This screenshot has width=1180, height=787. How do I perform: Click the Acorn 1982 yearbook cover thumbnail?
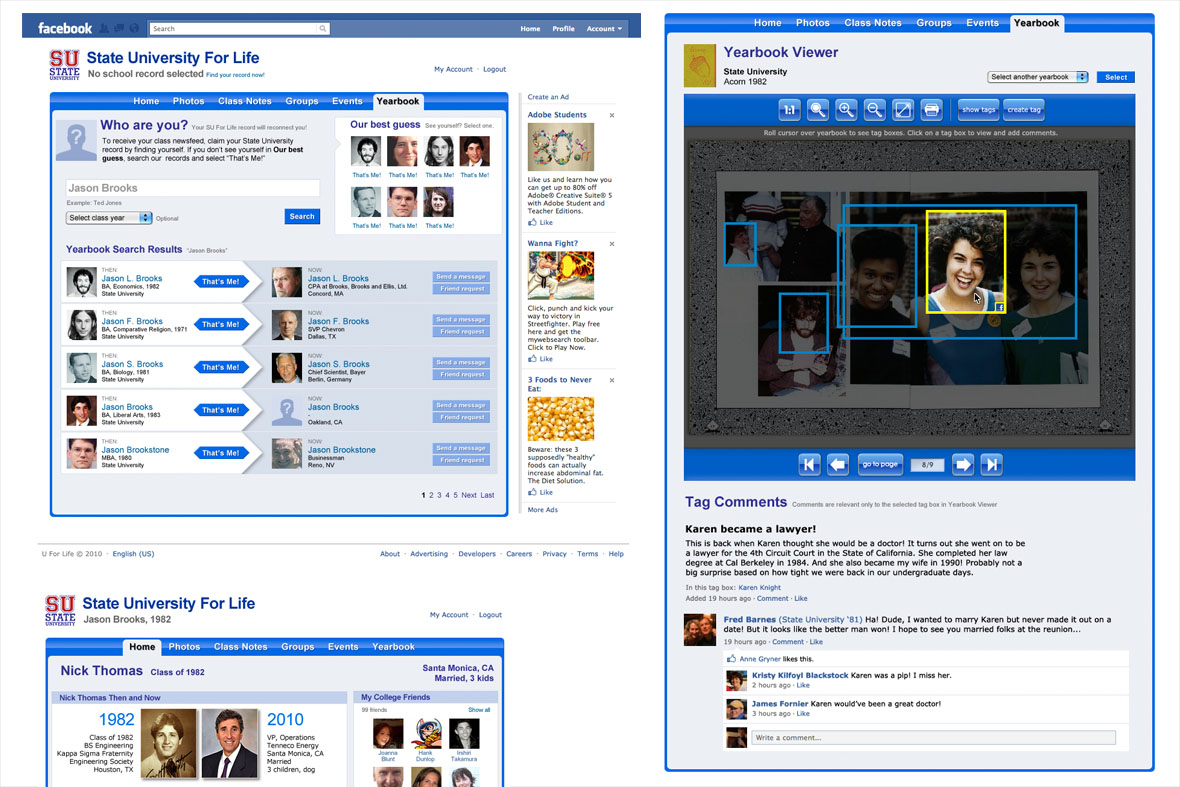pos(700,65)
